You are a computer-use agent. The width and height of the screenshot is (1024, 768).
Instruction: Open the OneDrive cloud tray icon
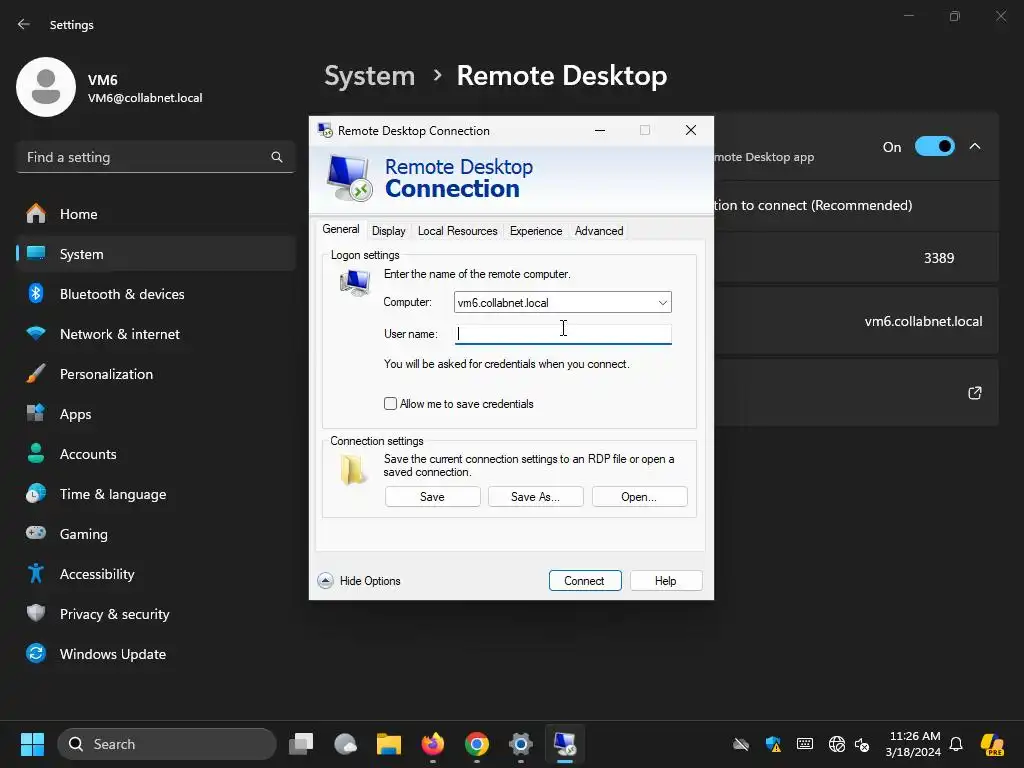741,744
